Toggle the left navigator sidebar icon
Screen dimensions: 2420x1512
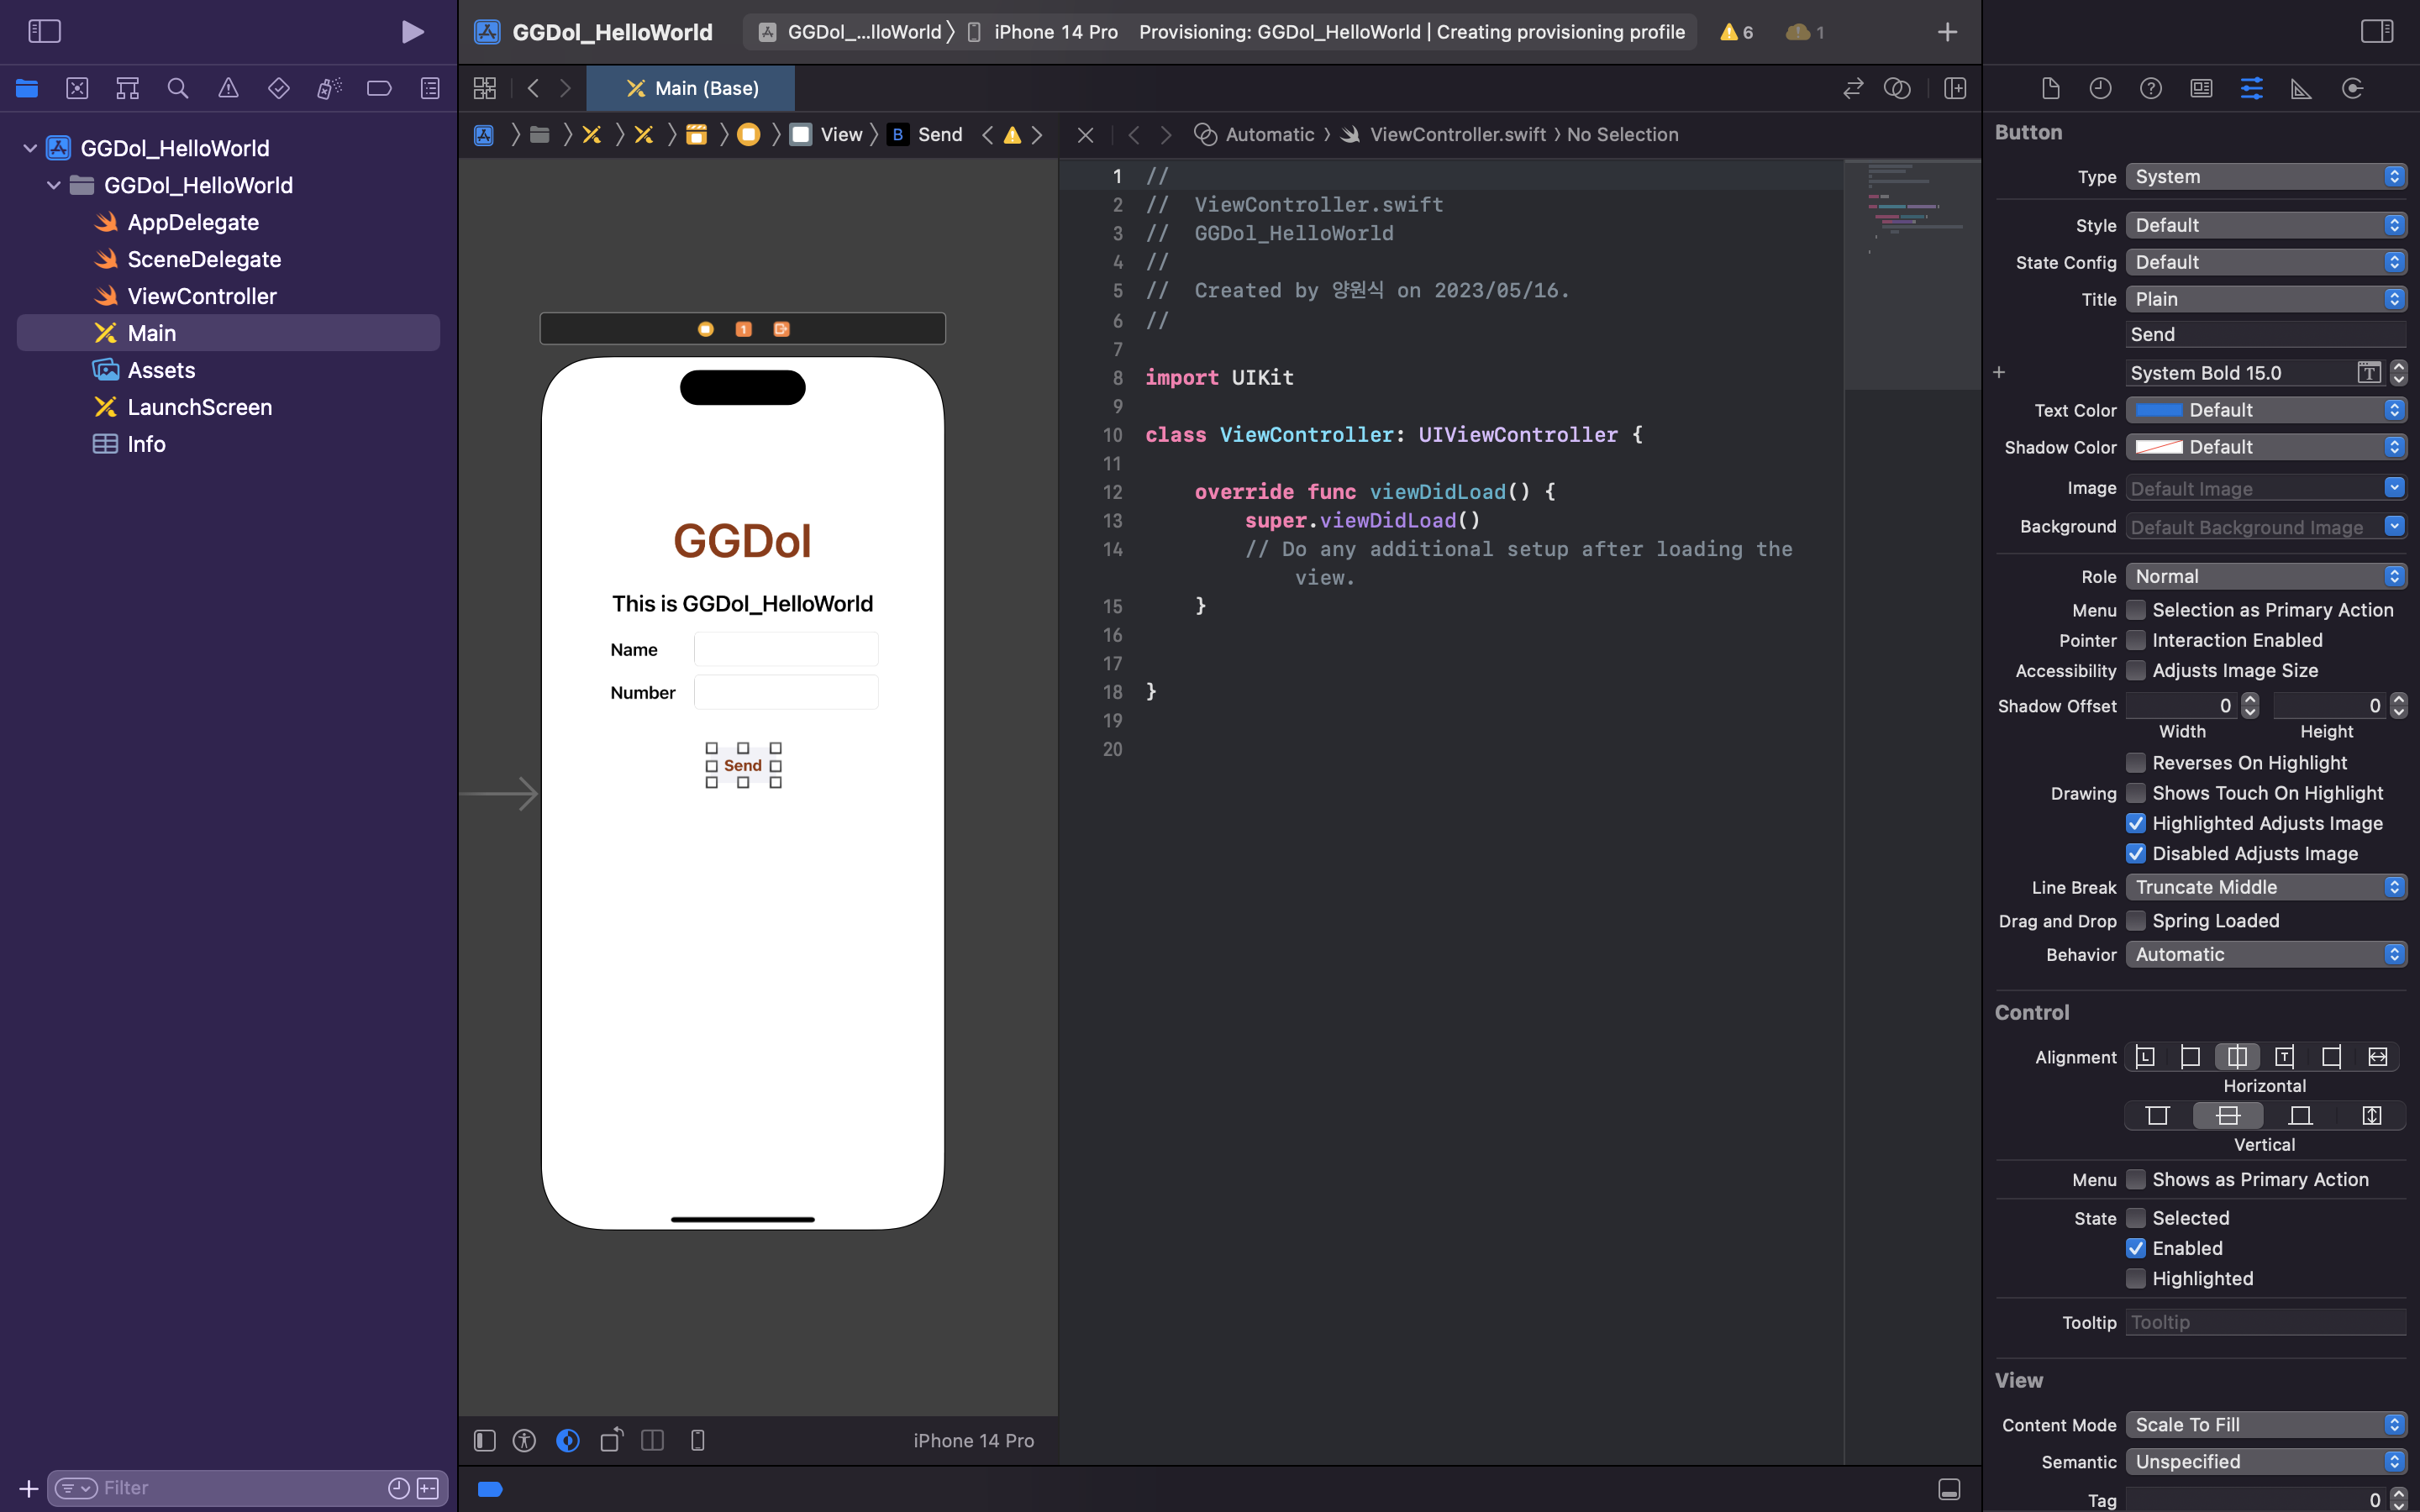(44, 32)
